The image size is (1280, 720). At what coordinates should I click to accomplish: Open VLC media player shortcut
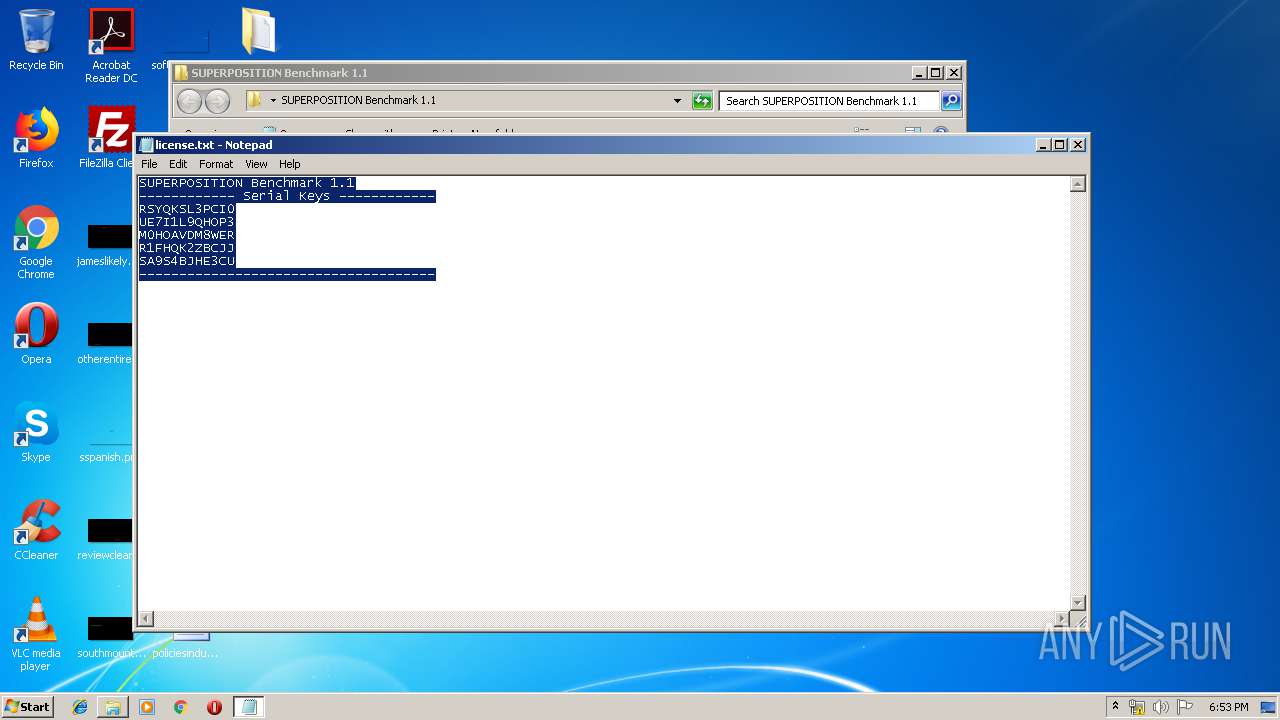pos(36,634)
